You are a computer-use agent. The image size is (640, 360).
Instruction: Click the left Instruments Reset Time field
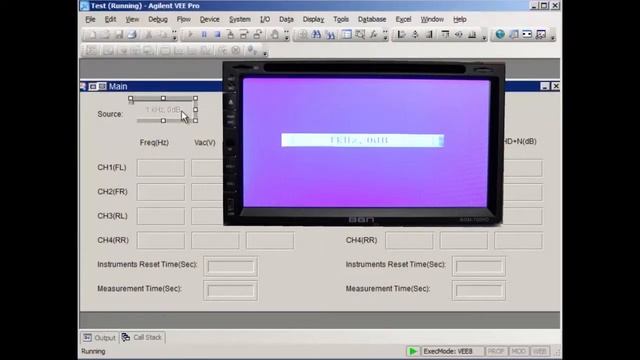(x=231, y=267)
